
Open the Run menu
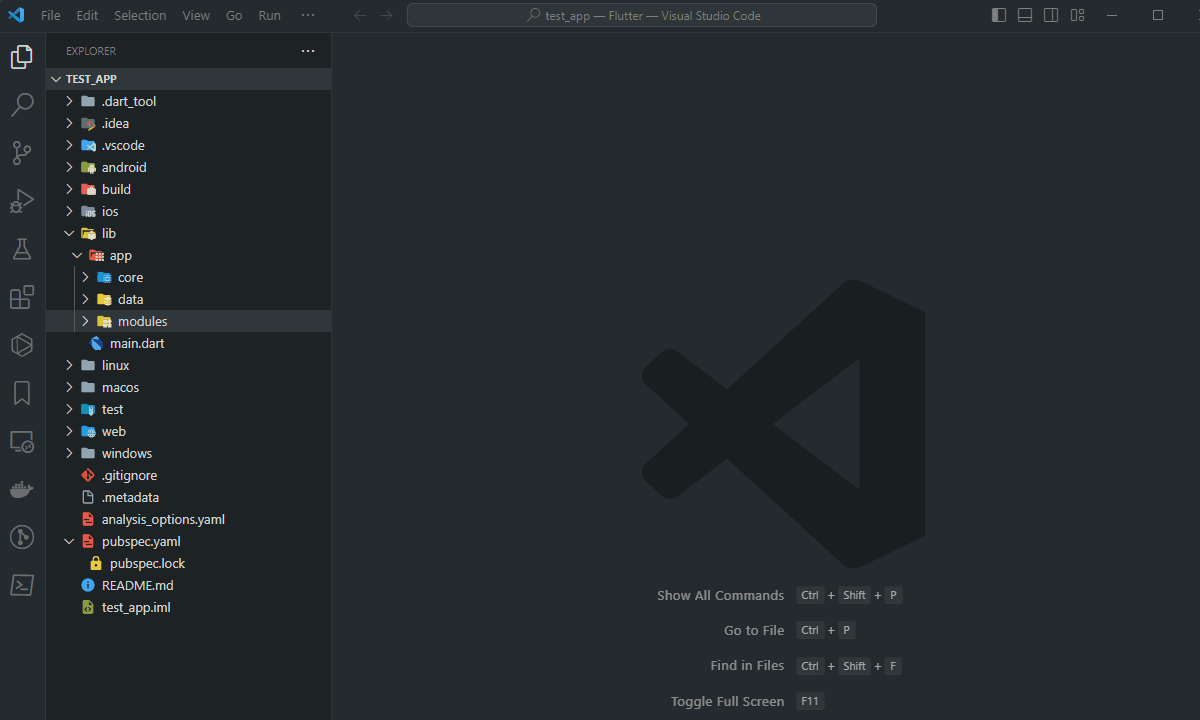pos(269,15)
